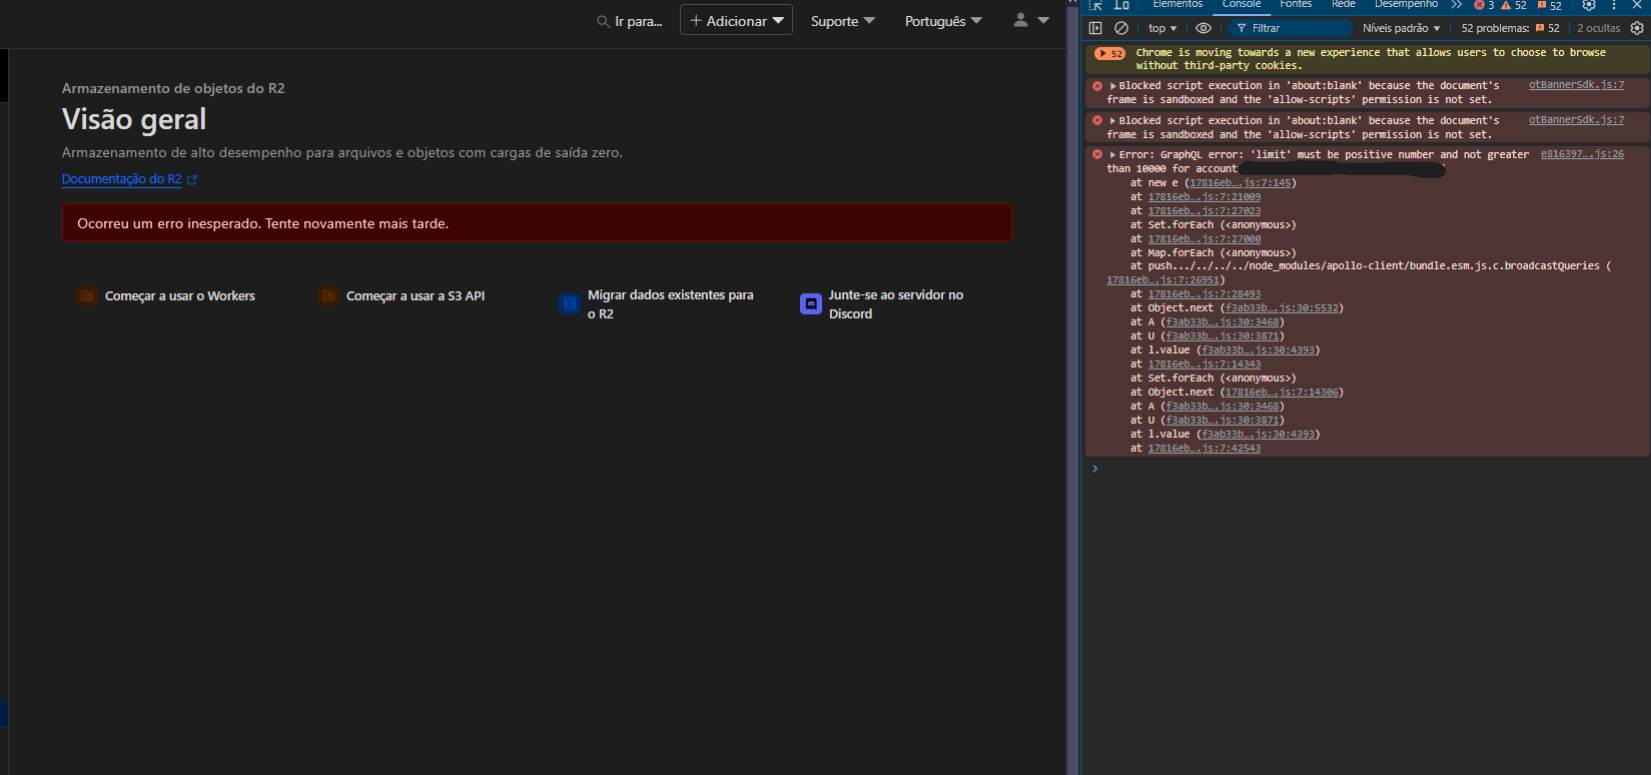Open the 'Suporte' menu

842,21
